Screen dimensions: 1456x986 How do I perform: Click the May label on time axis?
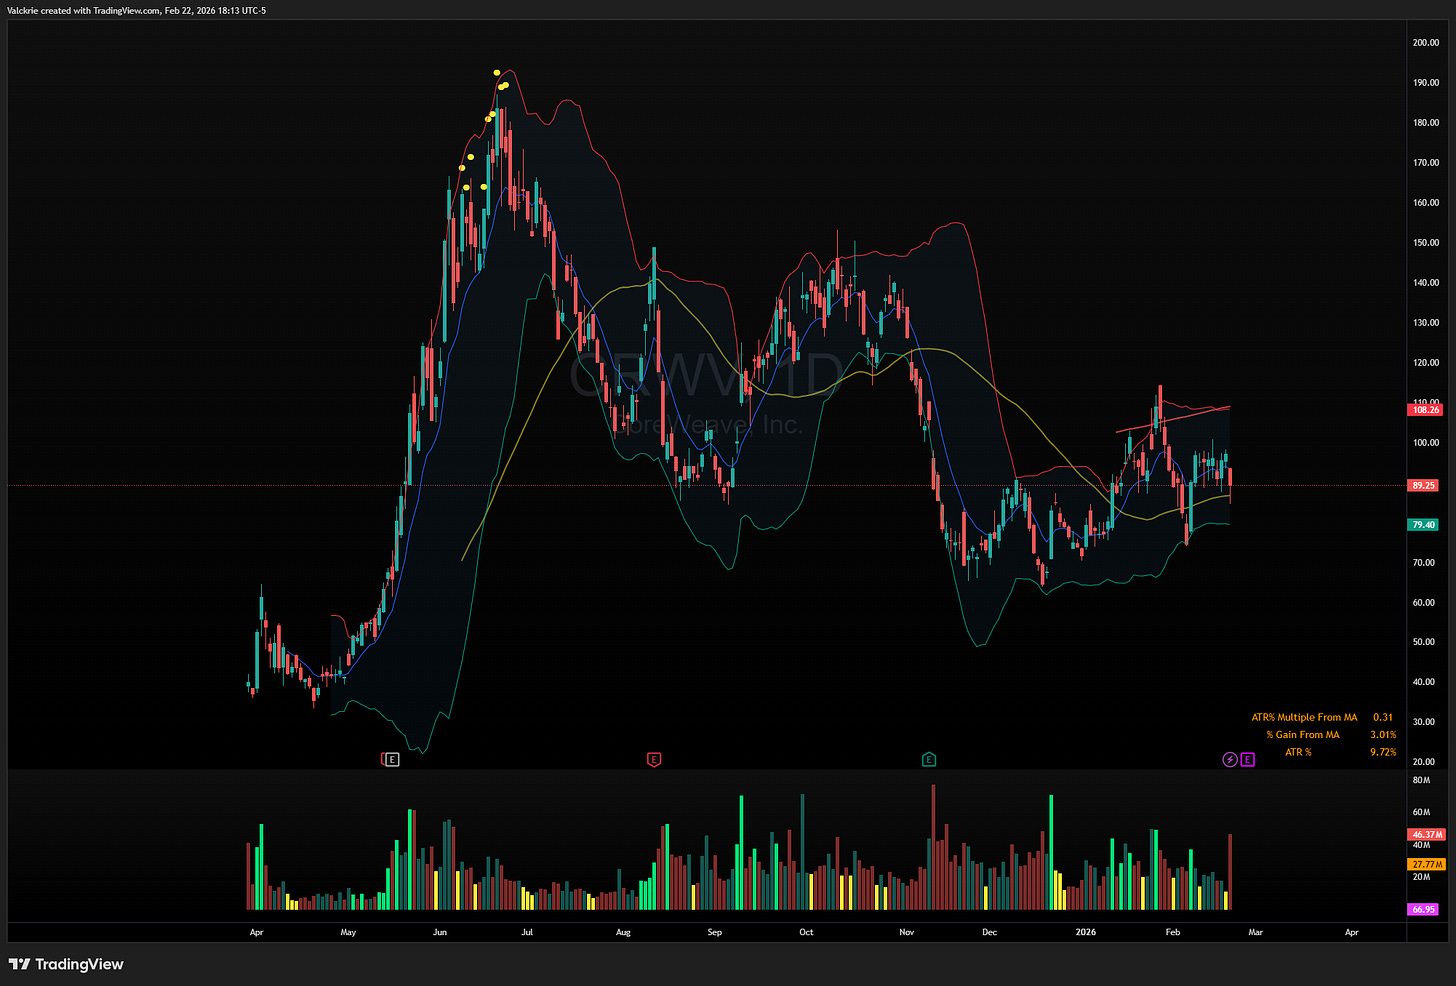click(x=348, y=932)
